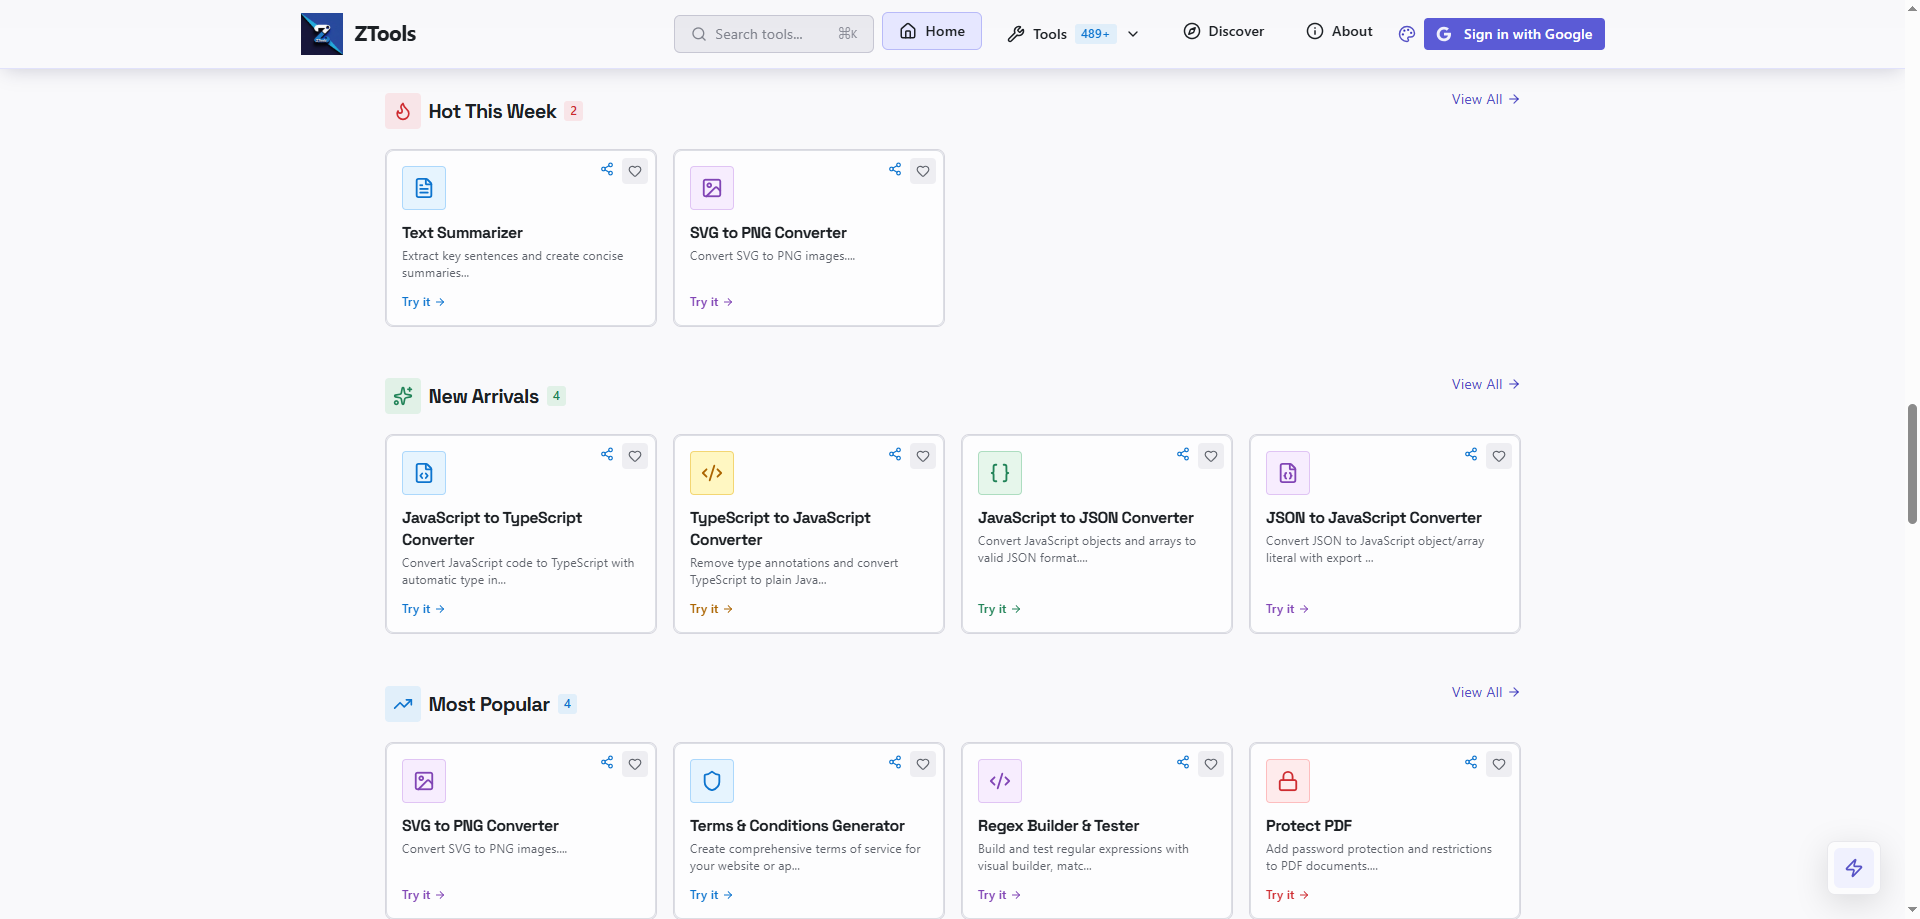Click the JSON to JavaScript file icon
1920x919 pixels.
(1288, 473)
